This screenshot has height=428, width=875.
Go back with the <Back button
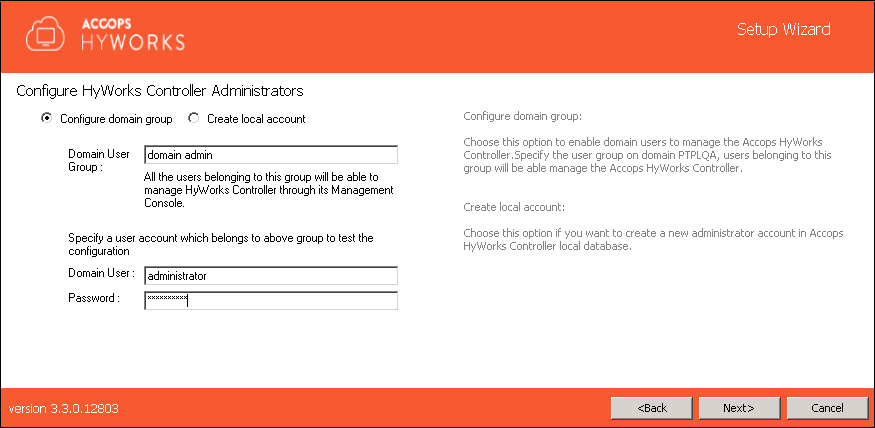click(x=651, y=408)
